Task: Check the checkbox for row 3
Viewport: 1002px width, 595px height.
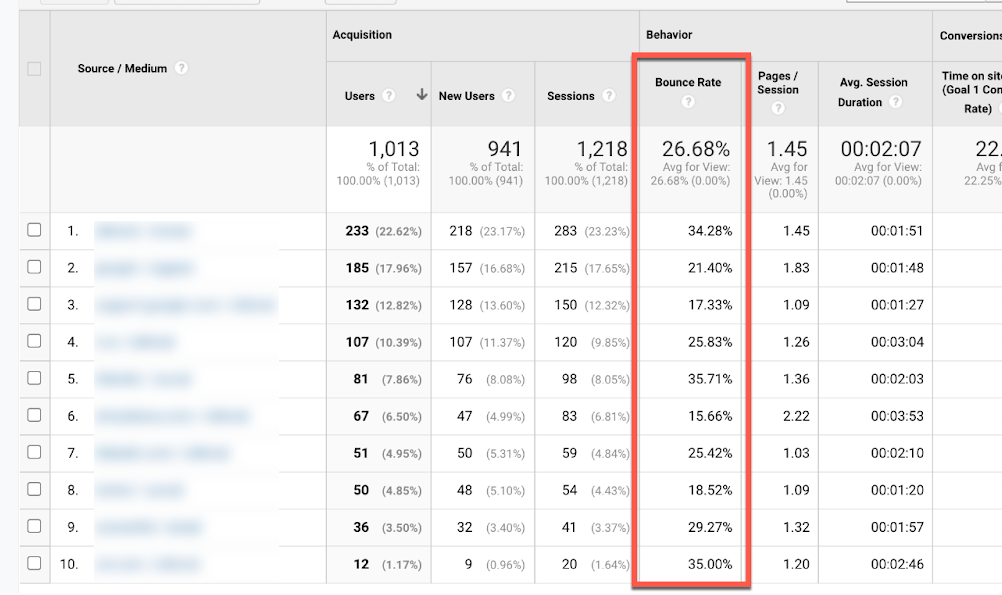Action: pyautogui.click(x=35, y=304)
